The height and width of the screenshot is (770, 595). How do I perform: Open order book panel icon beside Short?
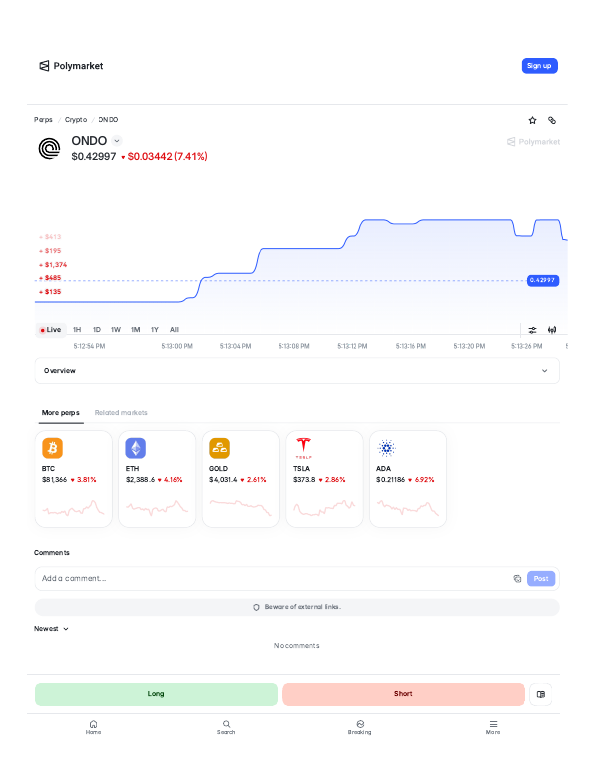point(541,694)
